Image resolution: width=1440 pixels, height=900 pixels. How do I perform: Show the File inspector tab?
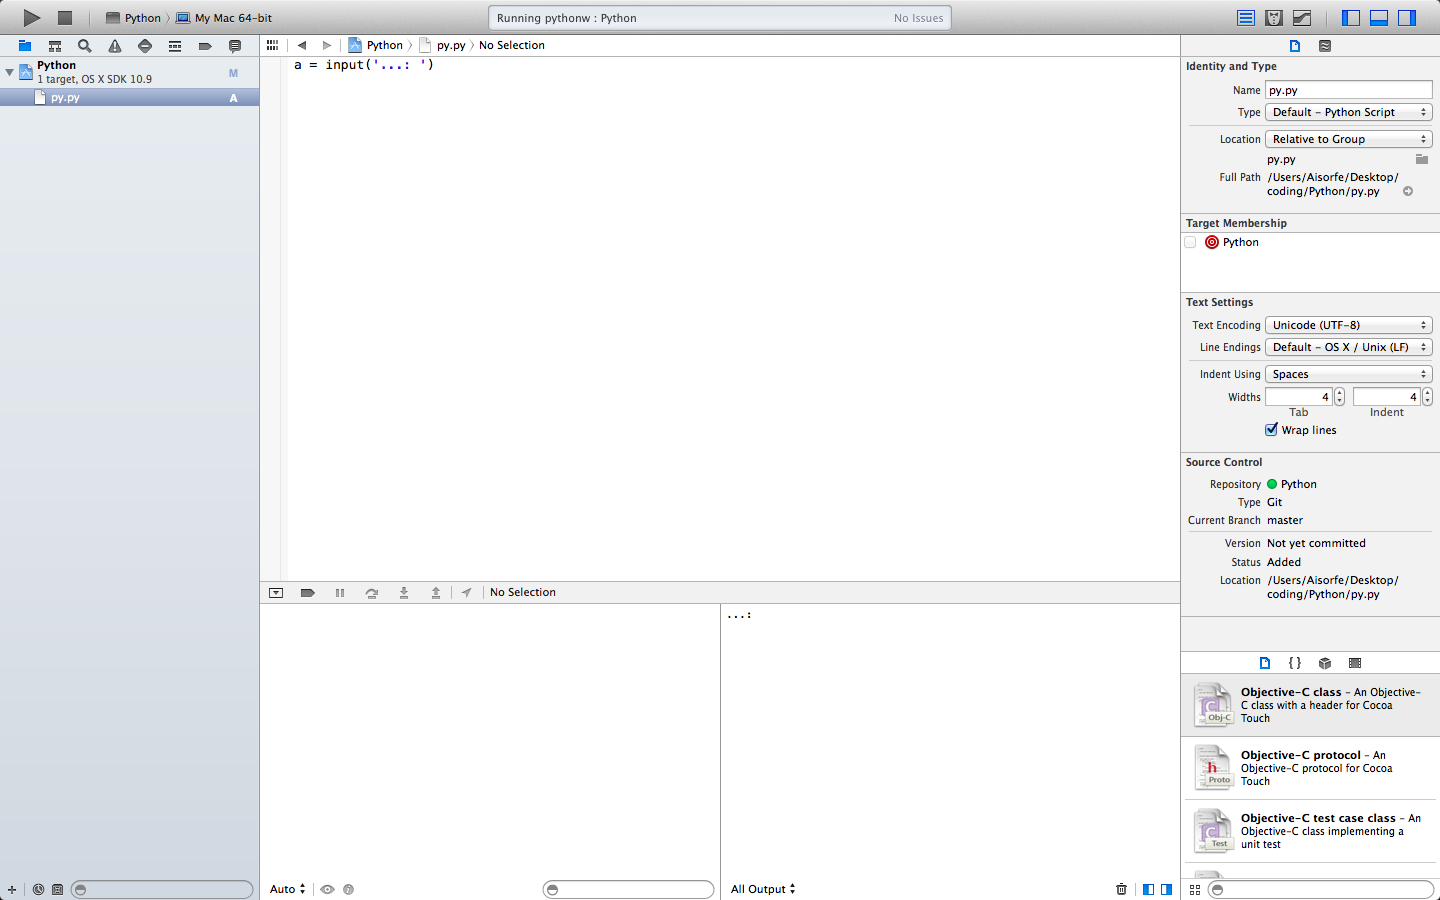pos(1295,46)
